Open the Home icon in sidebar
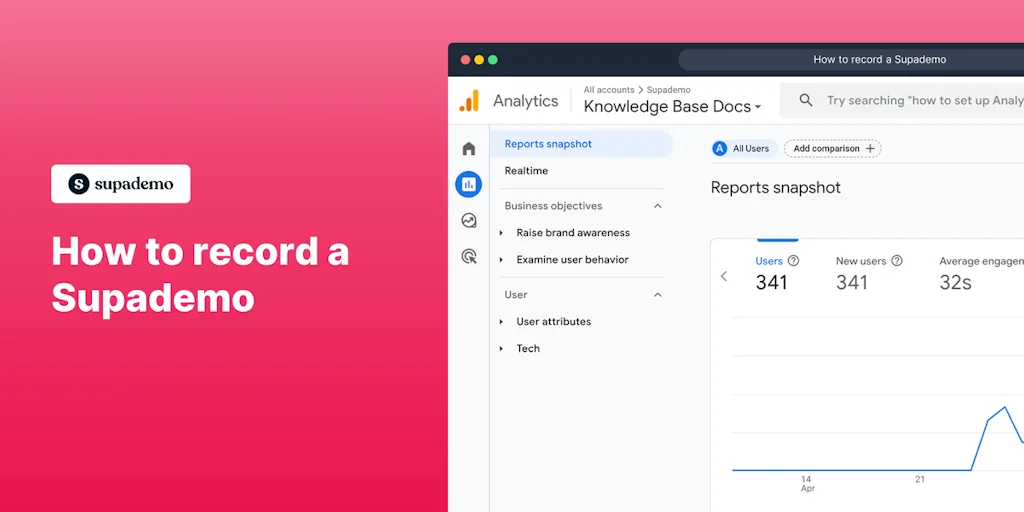 pyautogui.click(x=468, y=149)
